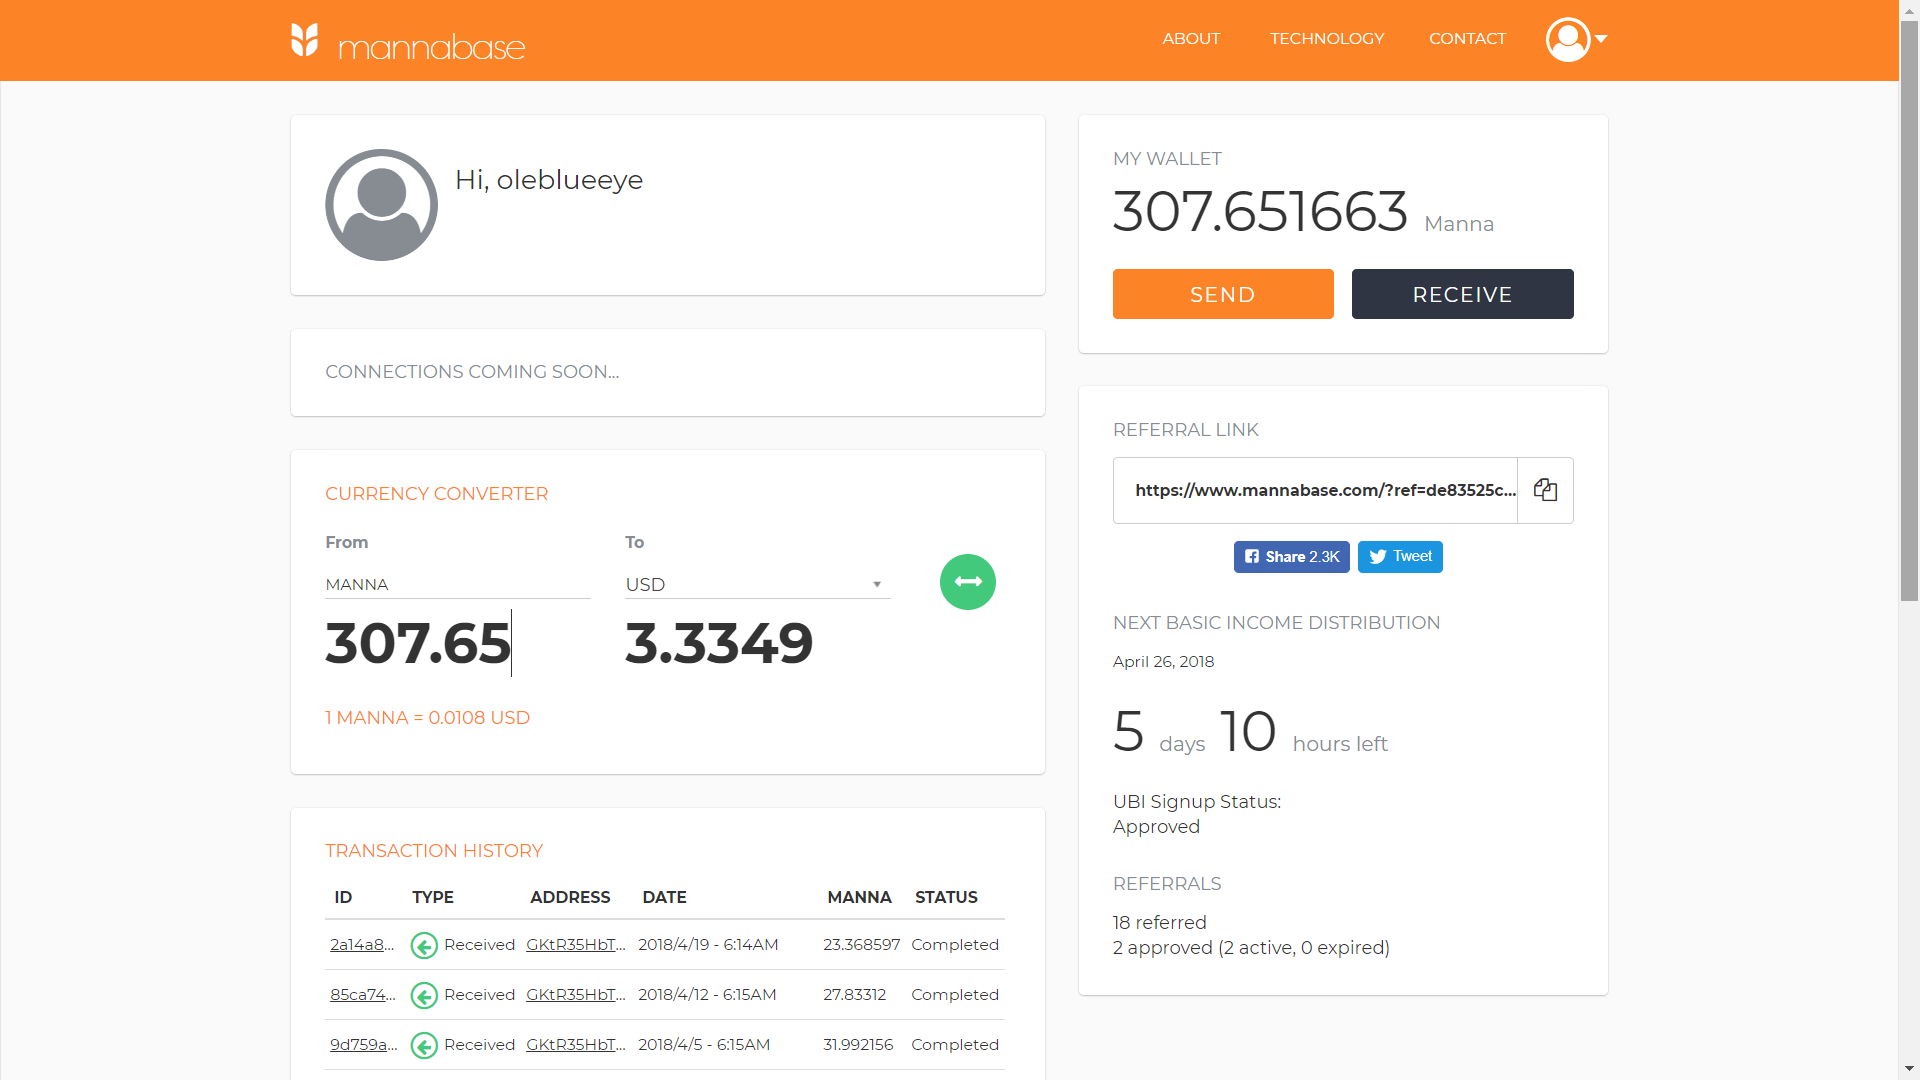Image resolution: width=1920 pixels, height=1080 pixels.
Task: Click the Received arrow icon in the 31.992156 row
Action: tap(424, 1045)
